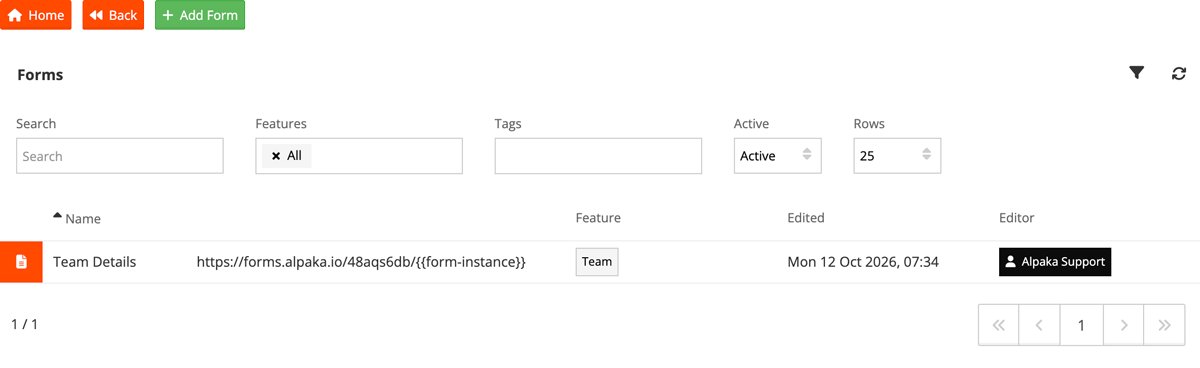Open the Rows per page dropdown

coord(897,156)
